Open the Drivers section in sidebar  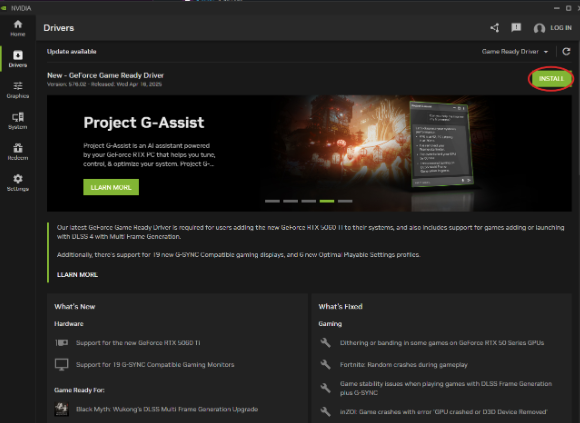tap(17, 59)
